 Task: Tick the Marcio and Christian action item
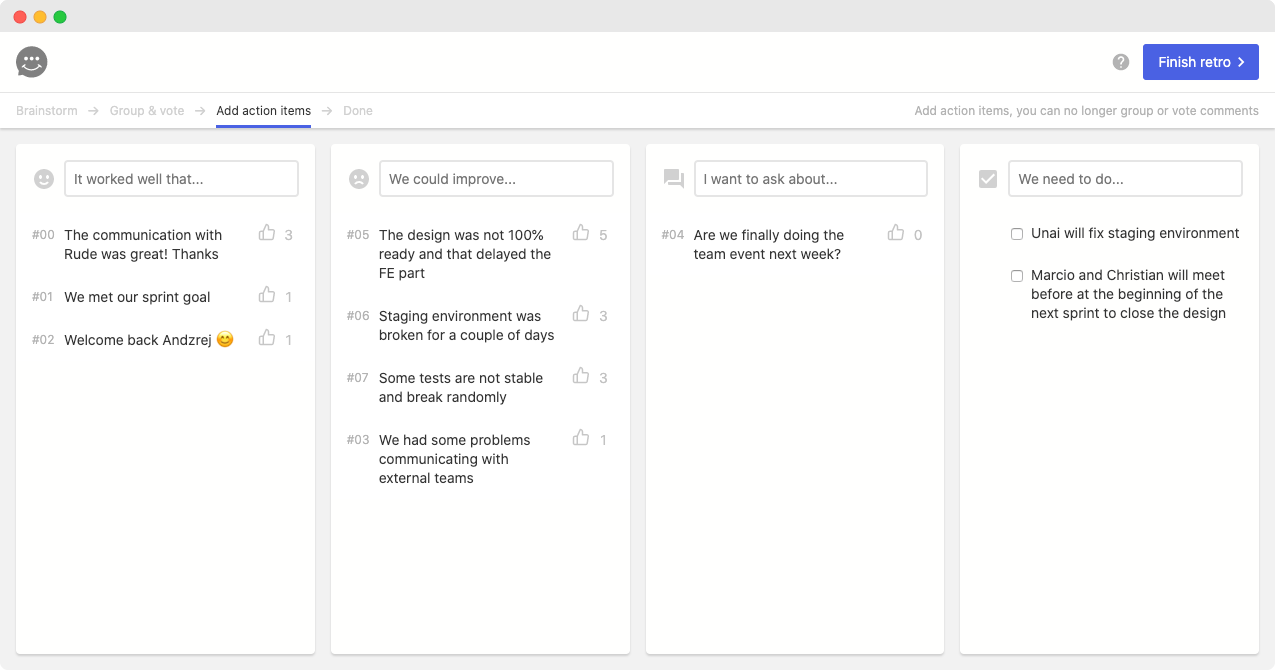click(x=1017, y=276)
